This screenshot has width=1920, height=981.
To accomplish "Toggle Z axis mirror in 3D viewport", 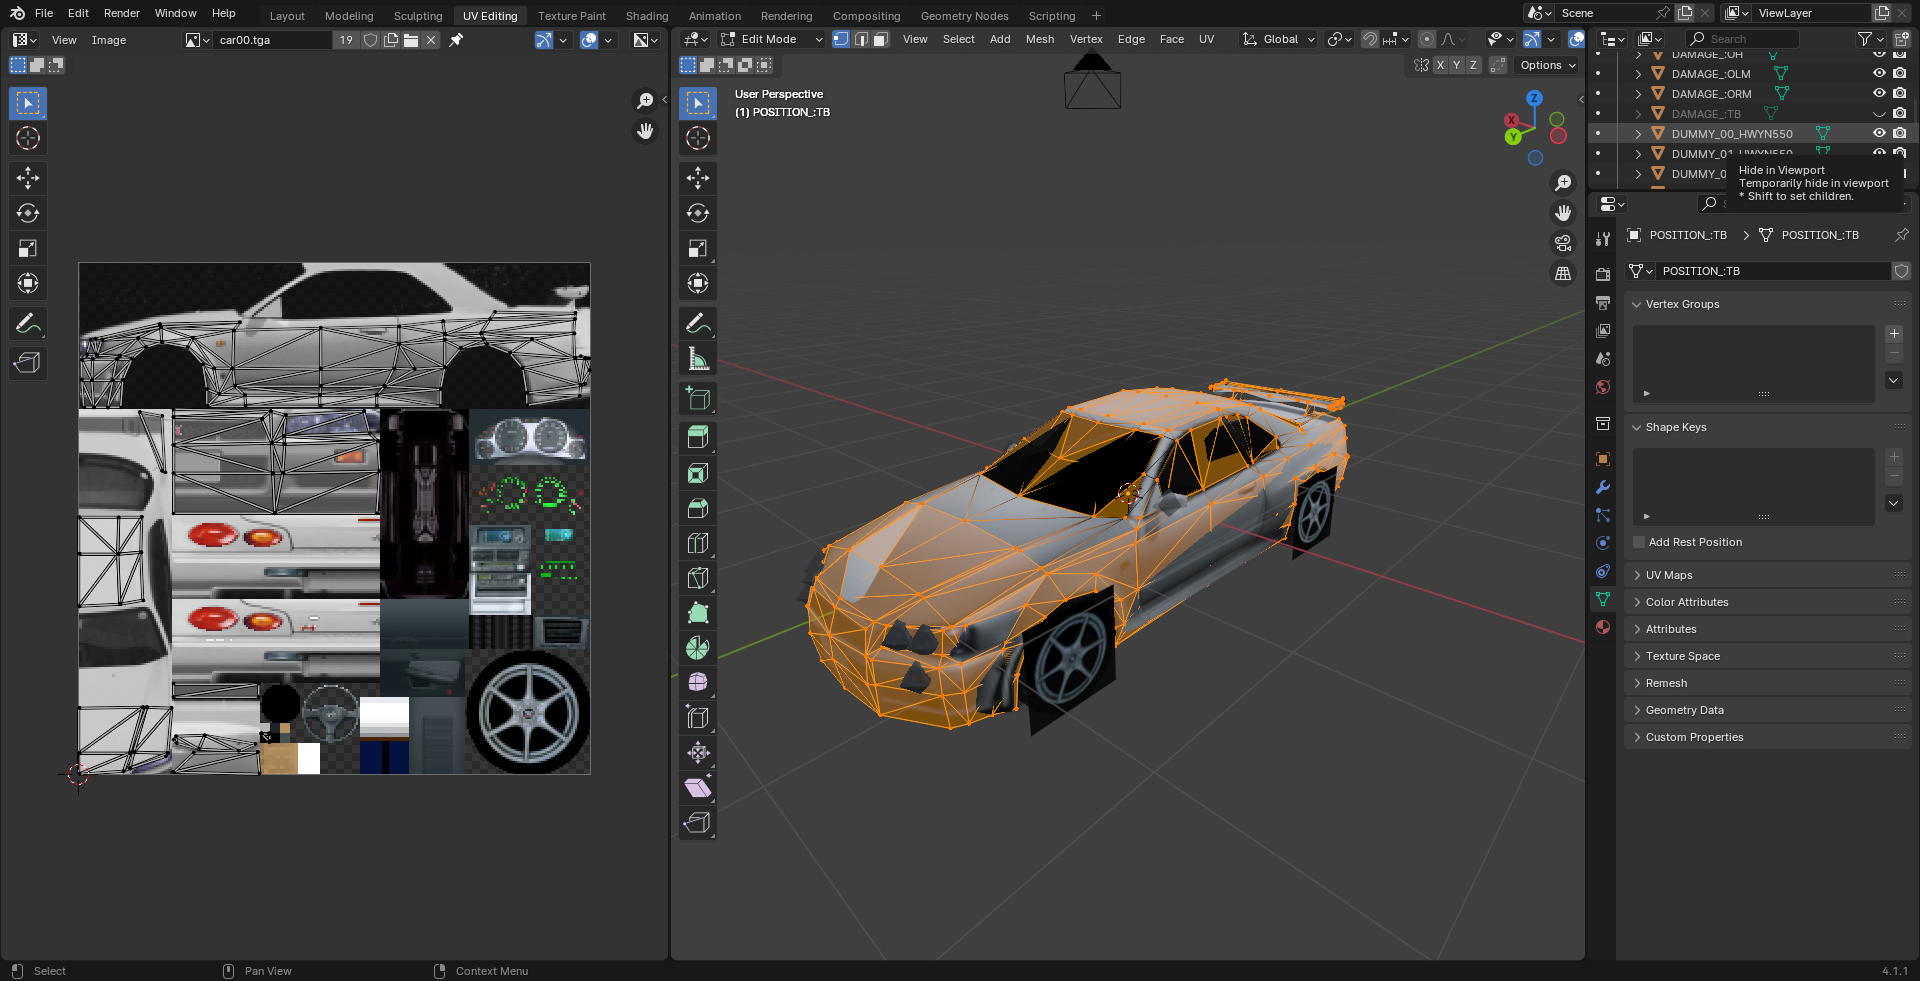I will point(1473,65).
